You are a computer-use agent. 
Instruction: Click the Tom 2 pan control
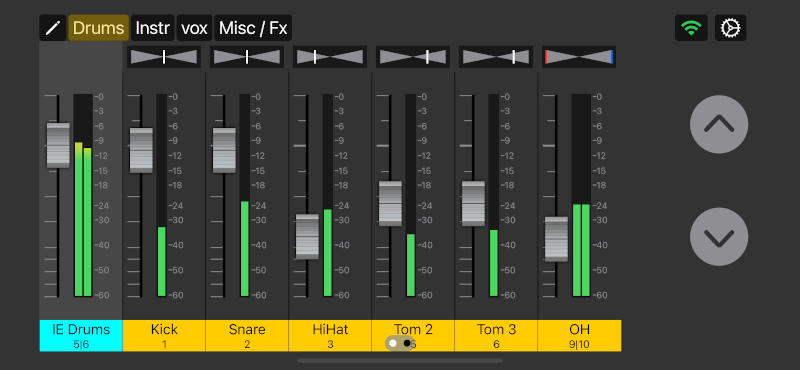(x=413, y=57)
